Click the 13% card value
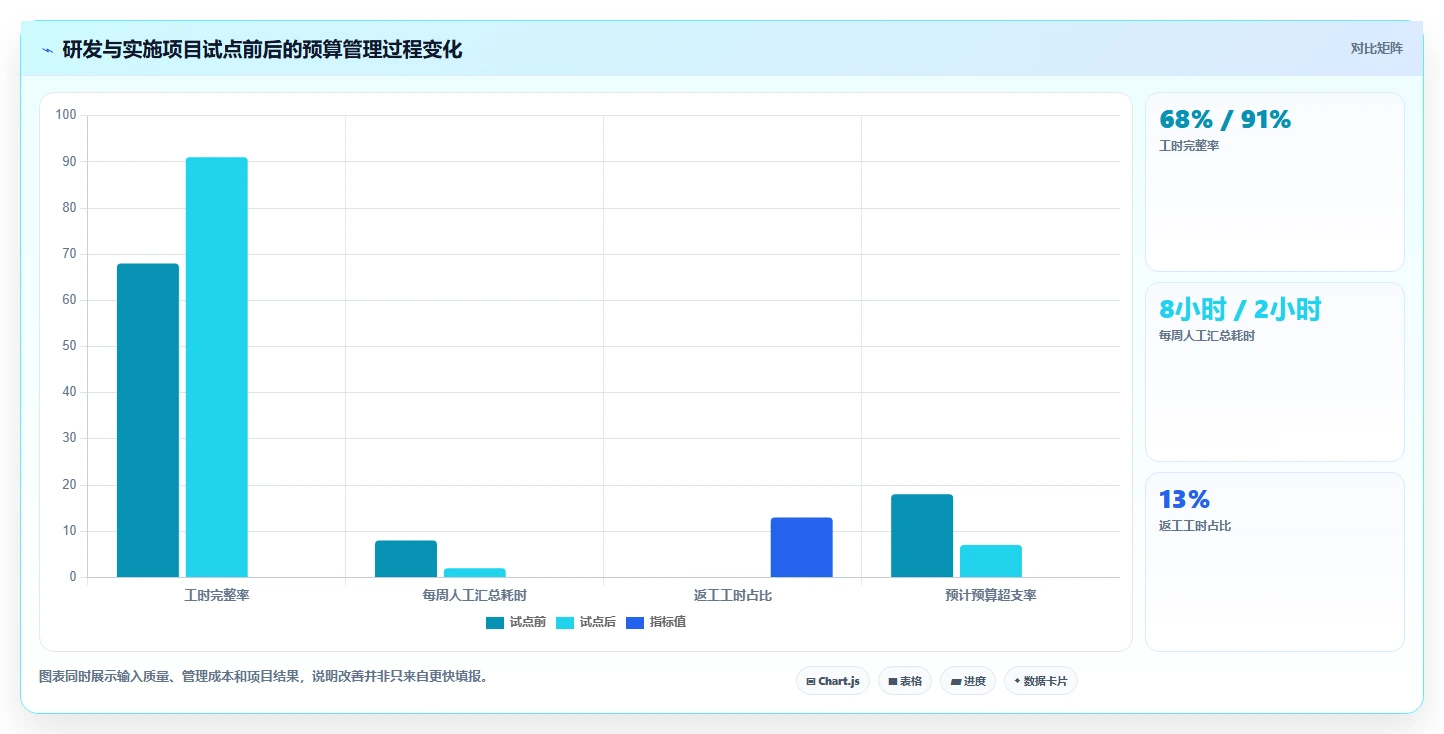The image size is (1444, 734). (x=1184, y=500)
